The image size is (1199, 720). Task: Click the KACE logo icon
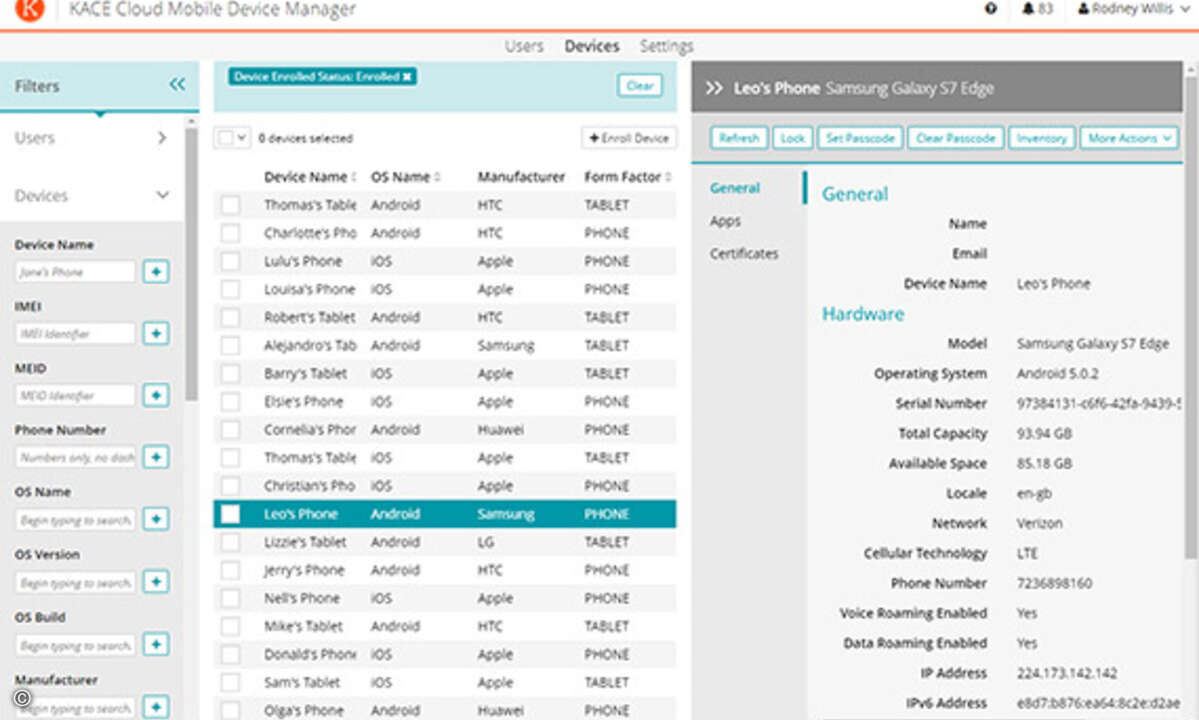29,9
